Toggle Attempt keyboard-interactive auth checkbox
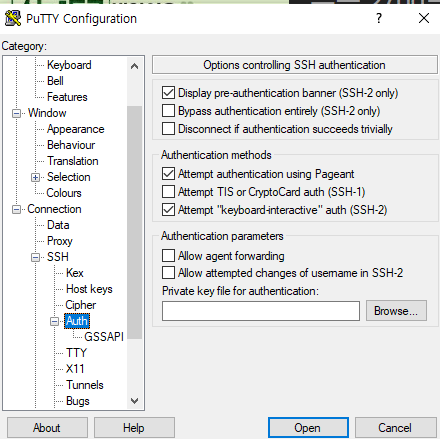Viewport: 440px width, 439px height. (x=168, y=210)
